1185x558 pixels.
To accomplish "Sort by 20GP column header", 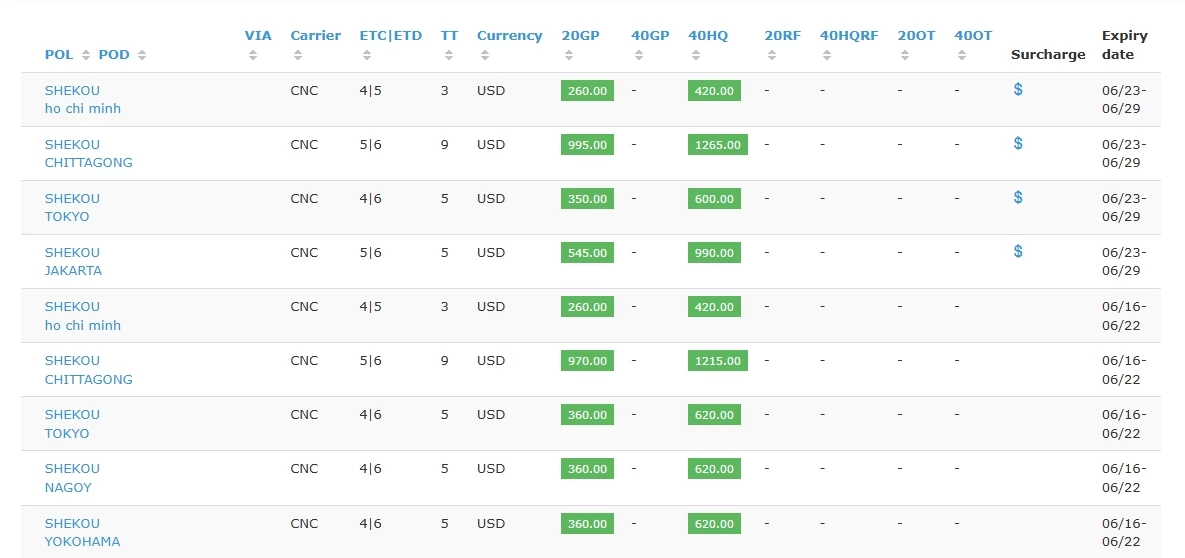I will tap(580, 36).
